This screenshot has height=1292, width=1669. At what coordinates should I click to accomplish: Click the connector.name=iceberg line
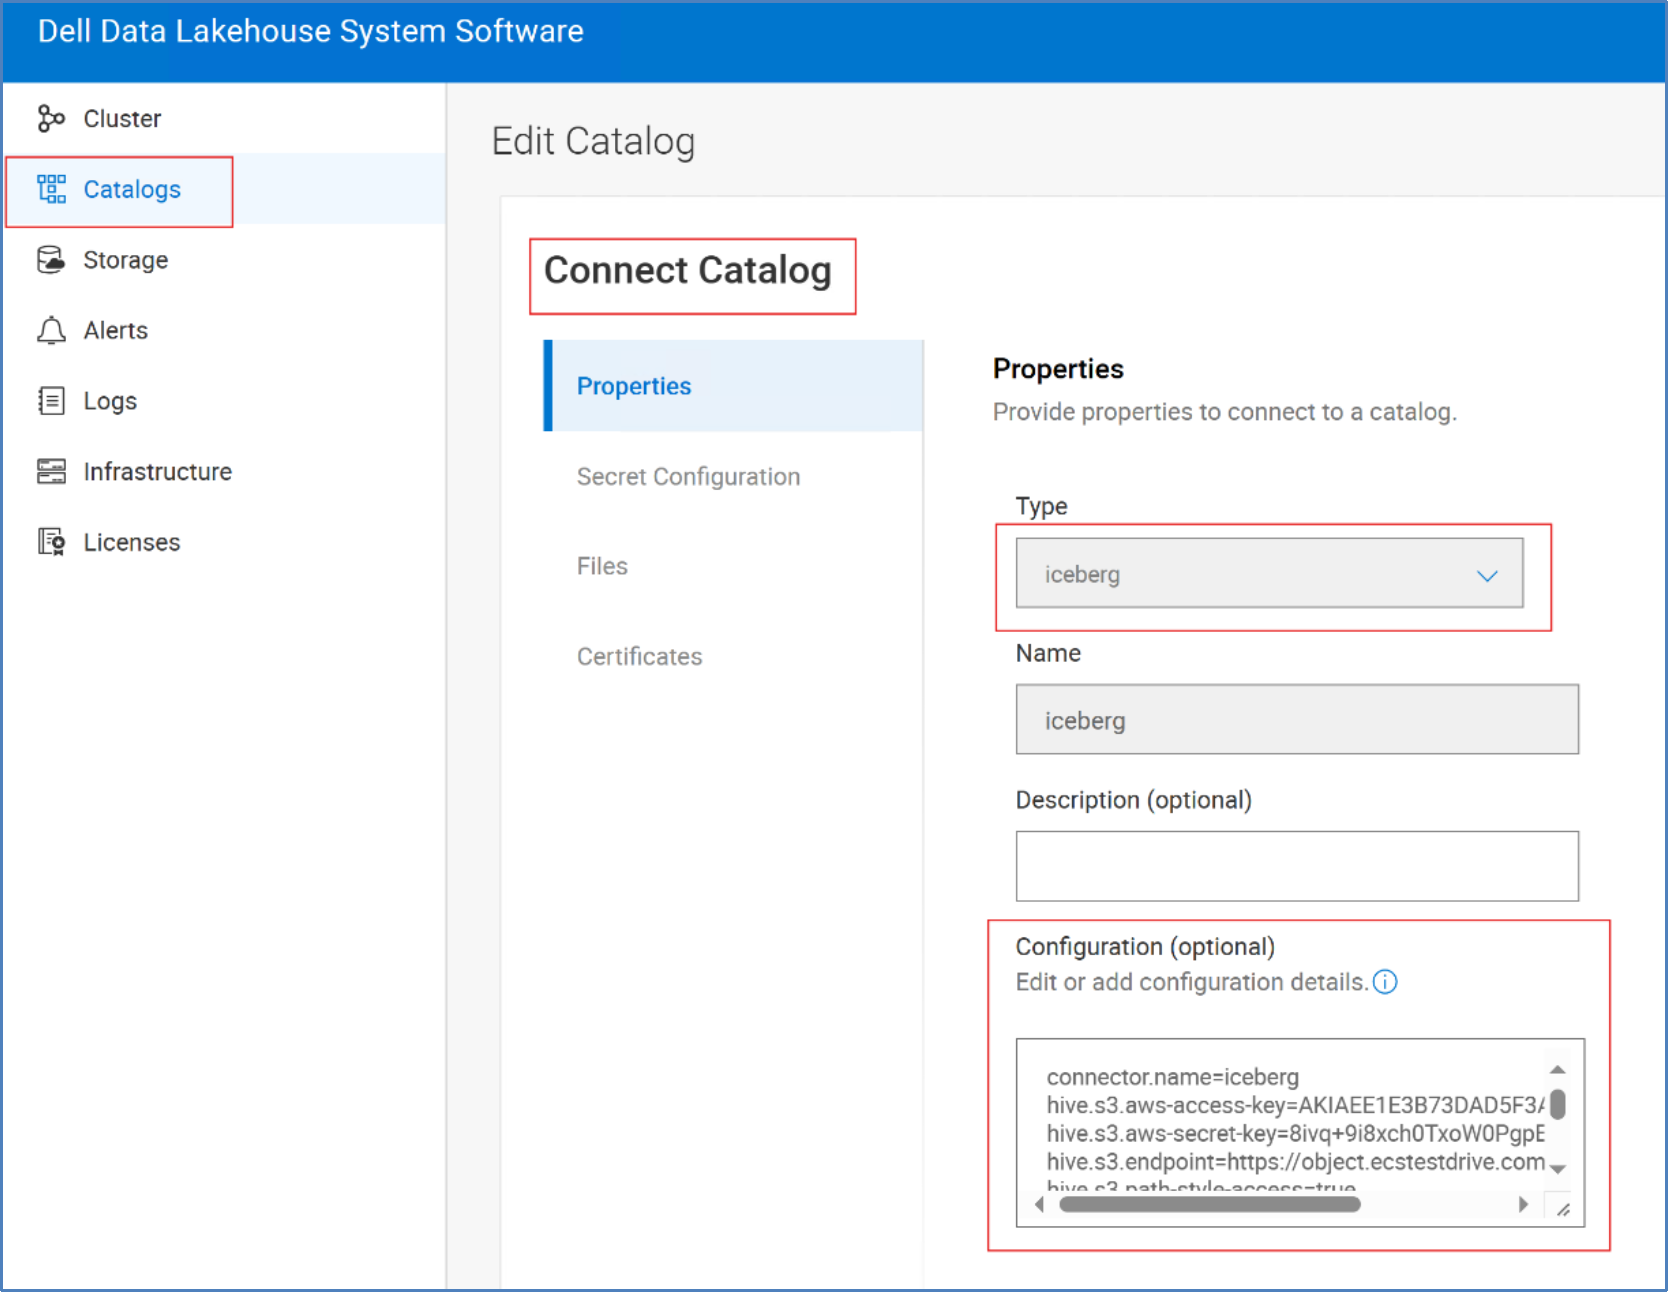point(1173,1077)
